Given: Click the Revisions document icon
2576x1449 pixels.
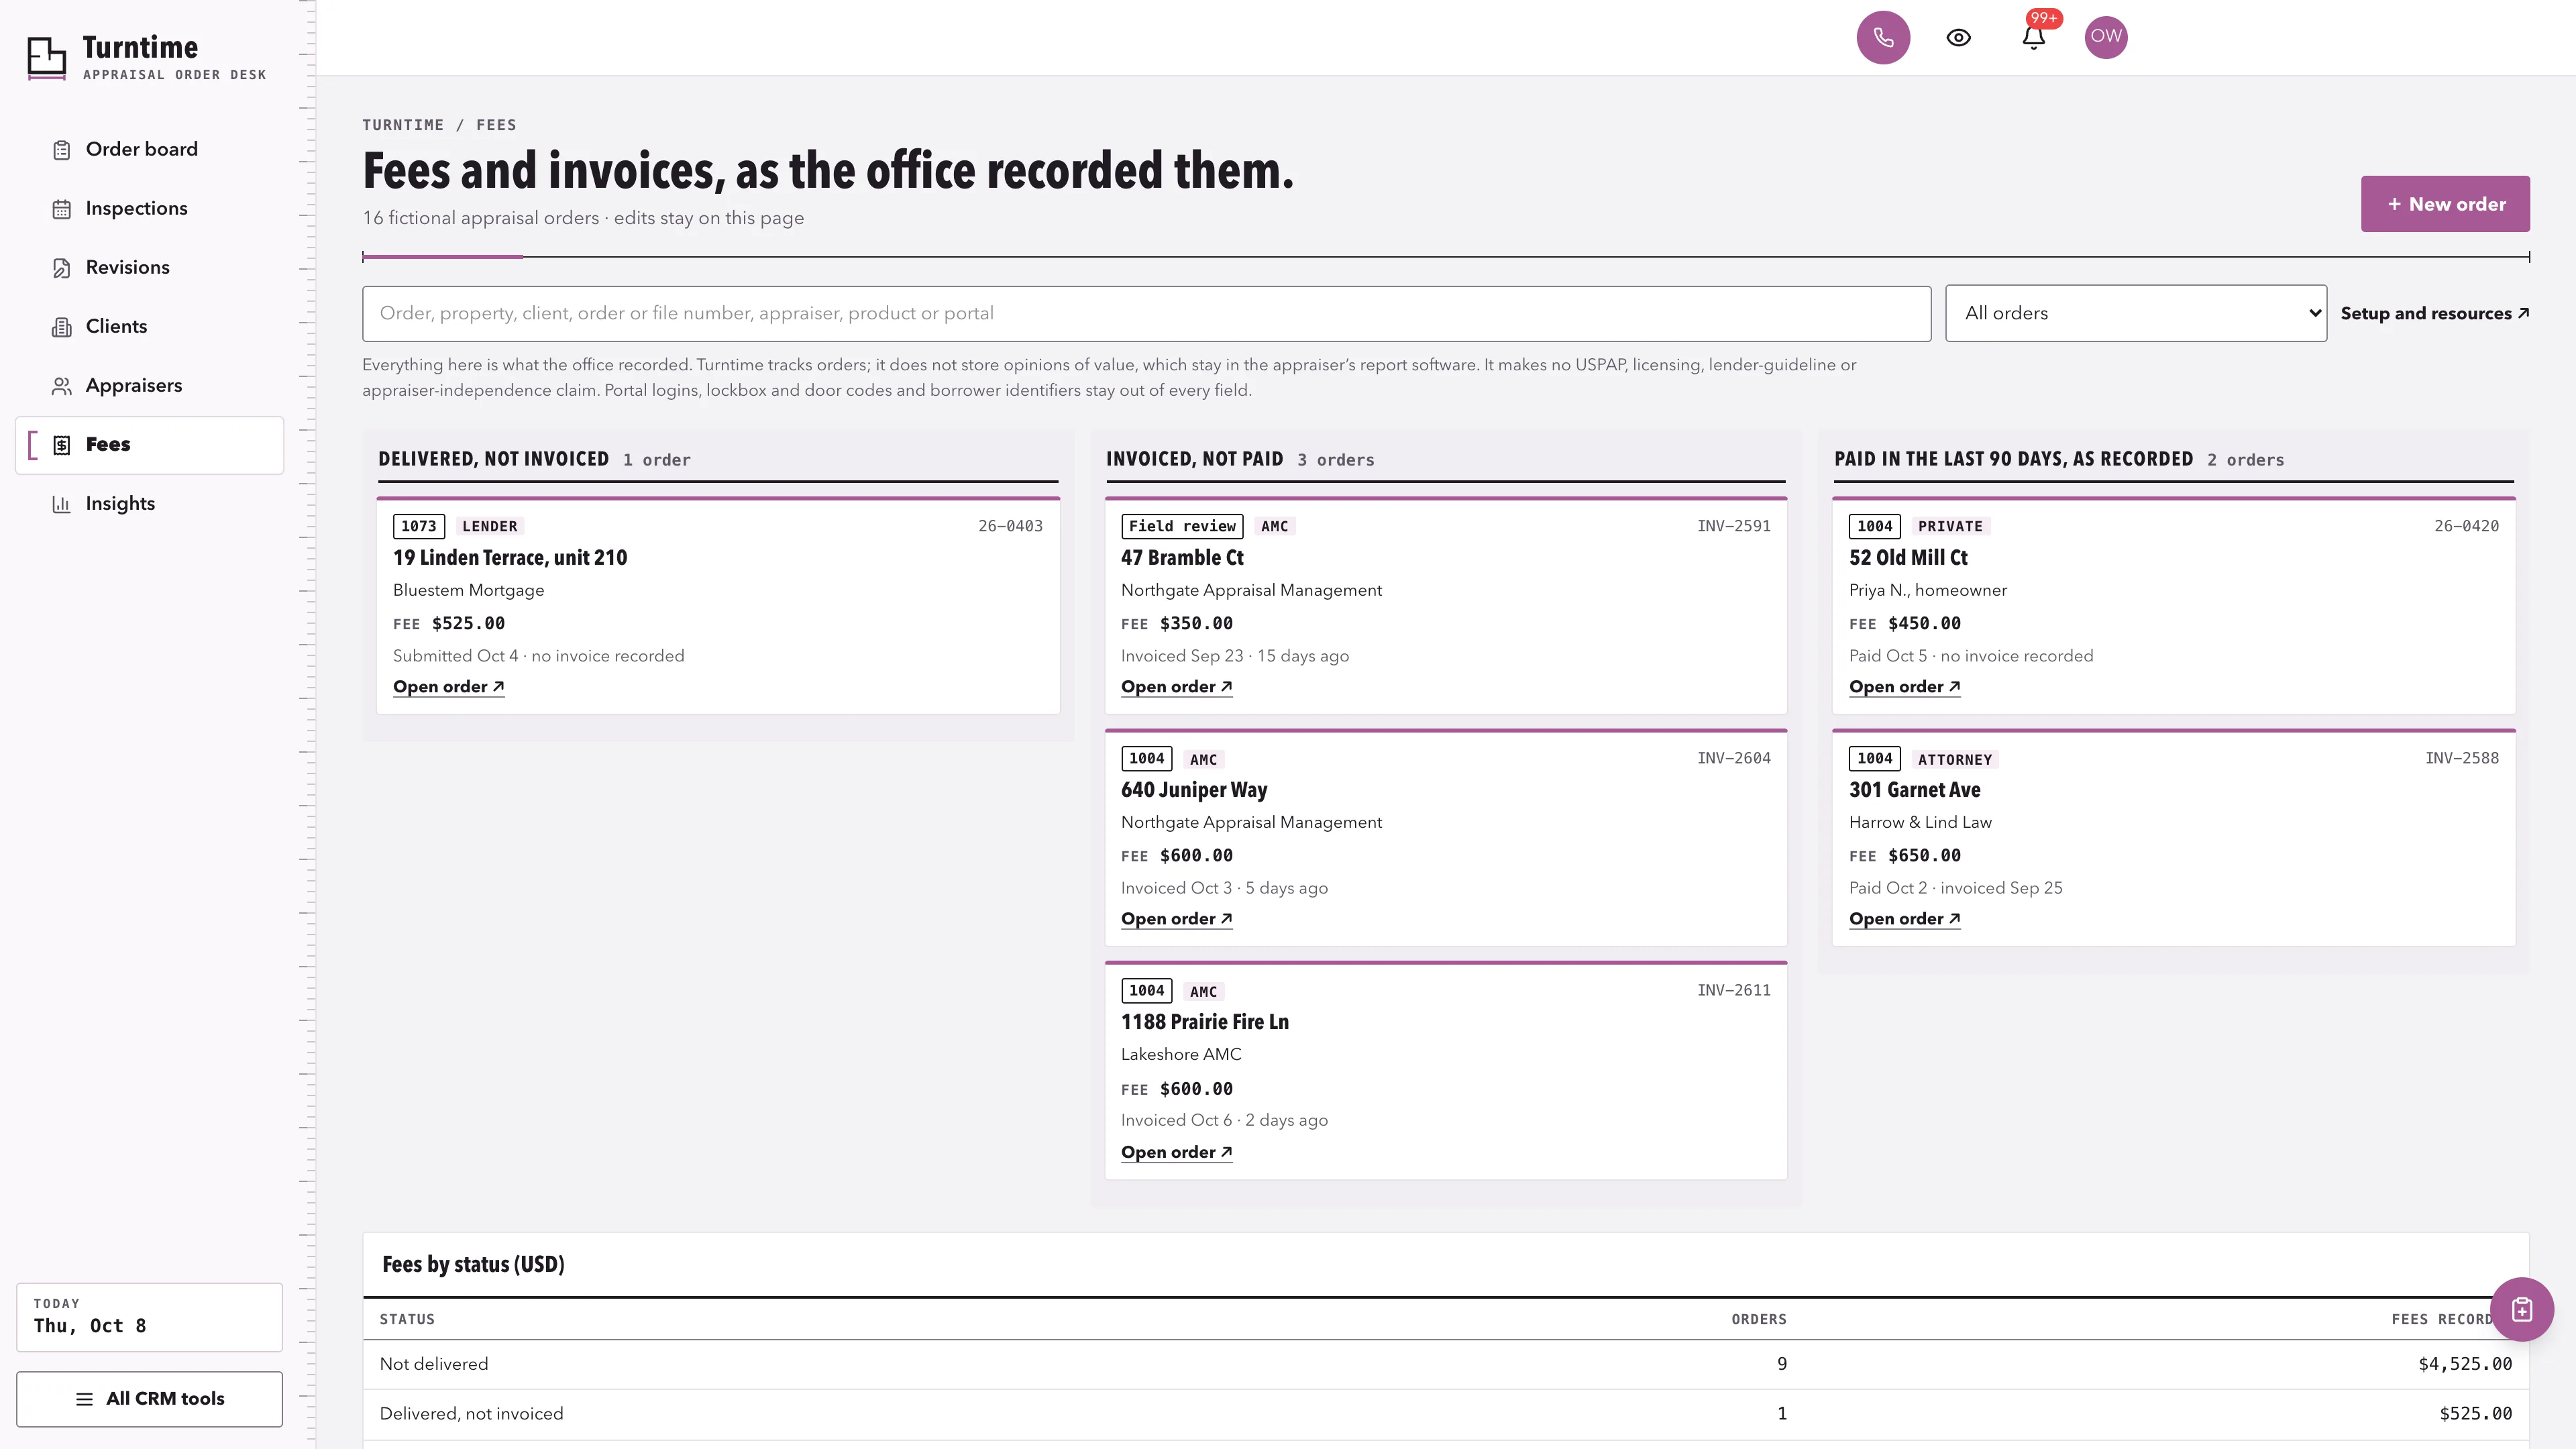Looking at the screenshot, I should 61,268.
